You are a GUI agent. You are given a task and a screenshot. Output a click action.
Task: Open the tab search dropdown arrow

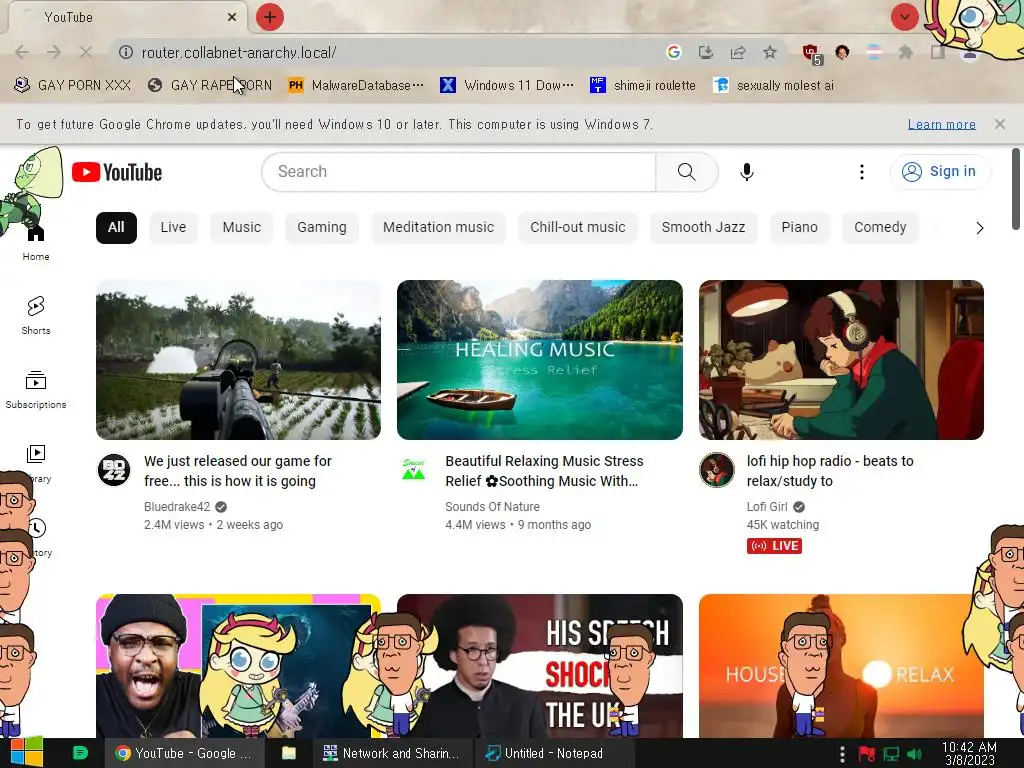[x=904, y=17]
